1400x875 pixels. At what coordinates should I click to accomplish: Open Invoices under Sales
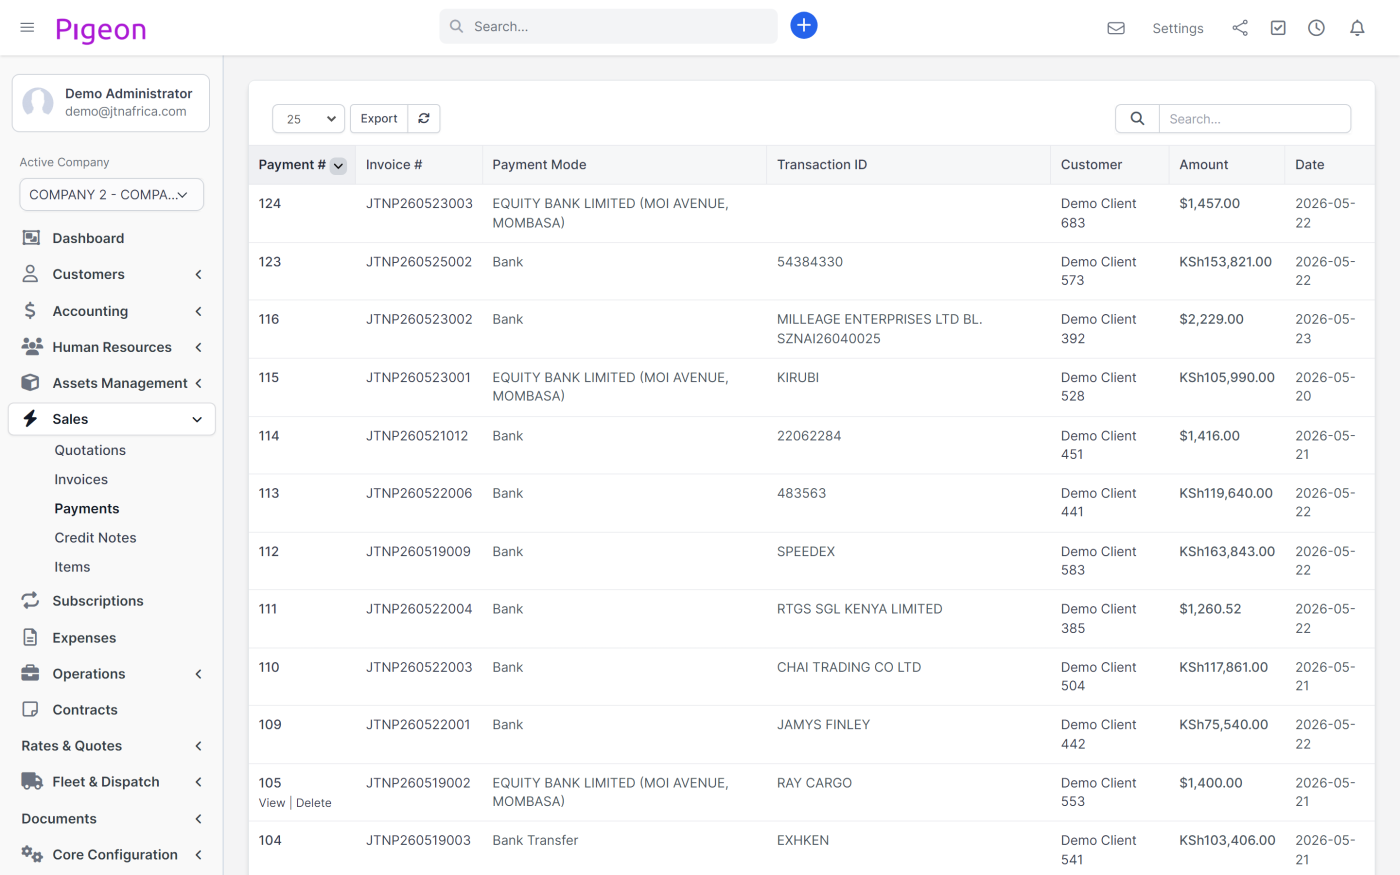point(81,479)
